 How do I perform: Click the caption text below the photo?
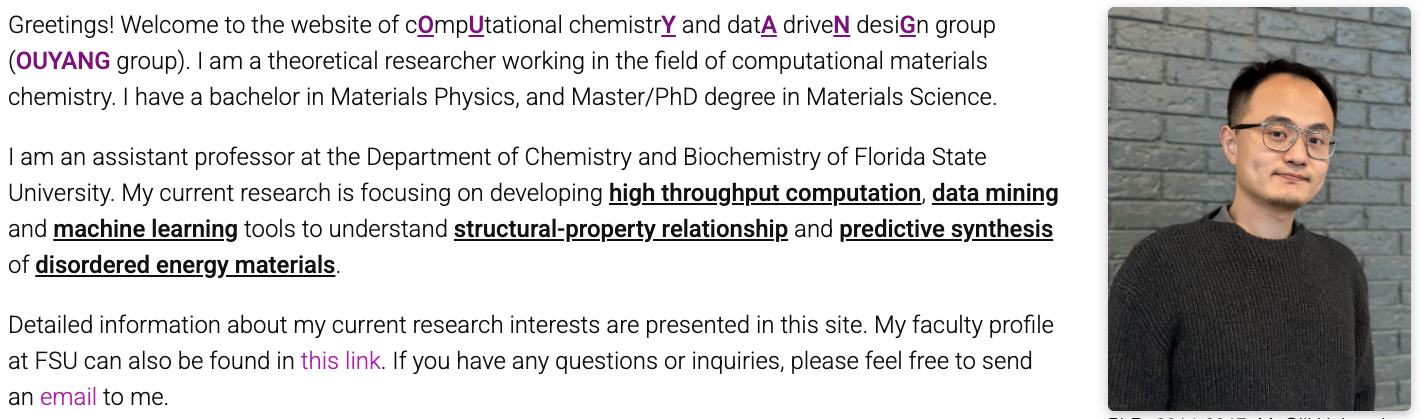pyautogui.click(x=1258, y=415)
